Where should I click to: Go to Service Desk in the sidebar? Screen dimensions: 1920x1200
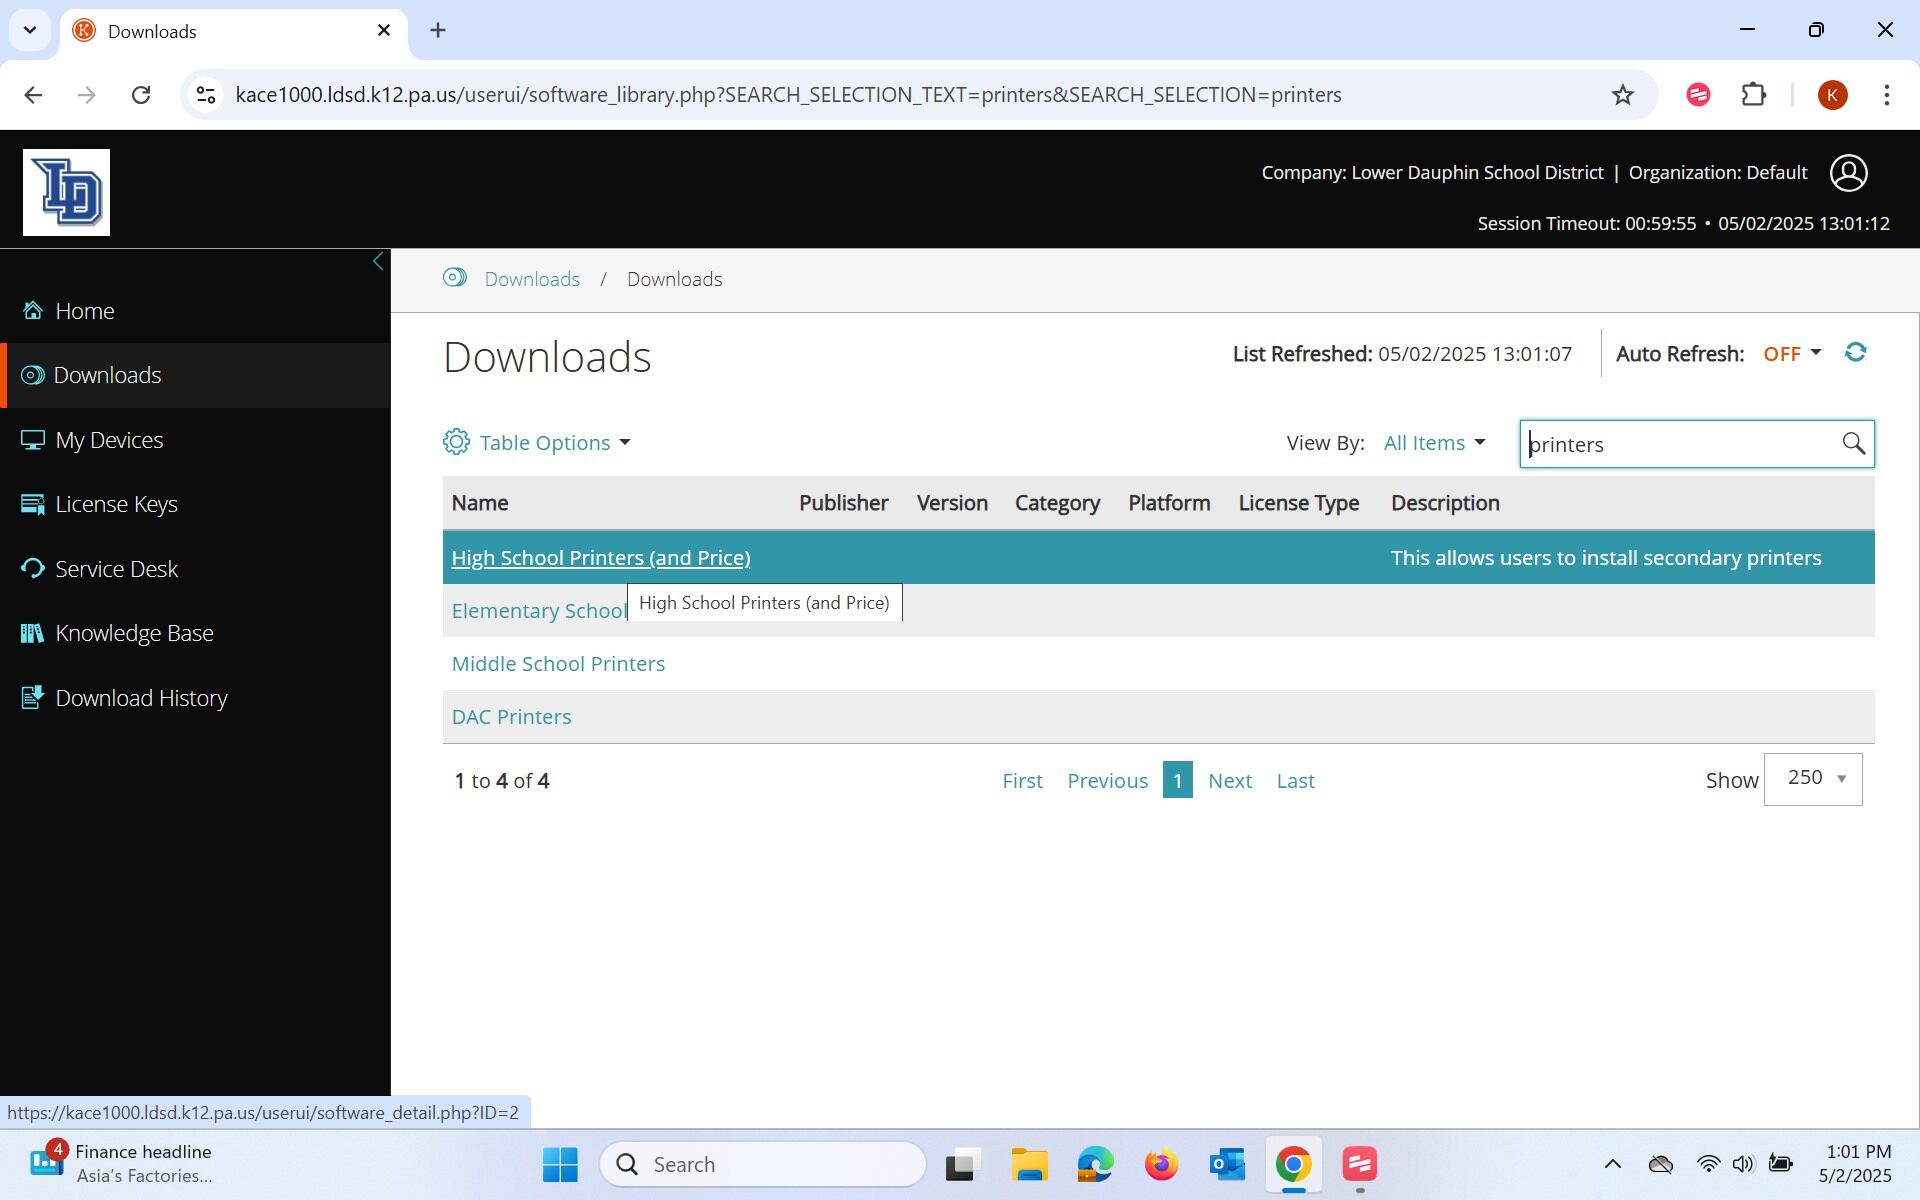point(116,569)
